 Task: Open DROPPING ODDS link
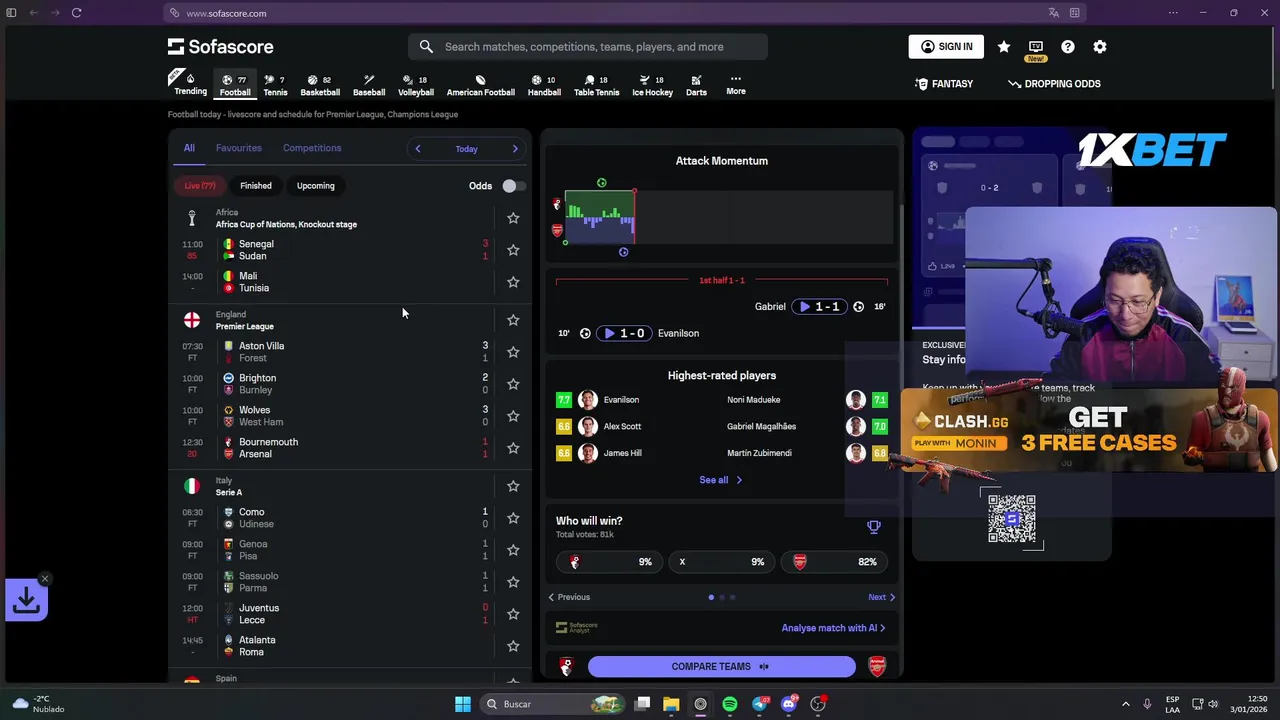[1054, 84]
